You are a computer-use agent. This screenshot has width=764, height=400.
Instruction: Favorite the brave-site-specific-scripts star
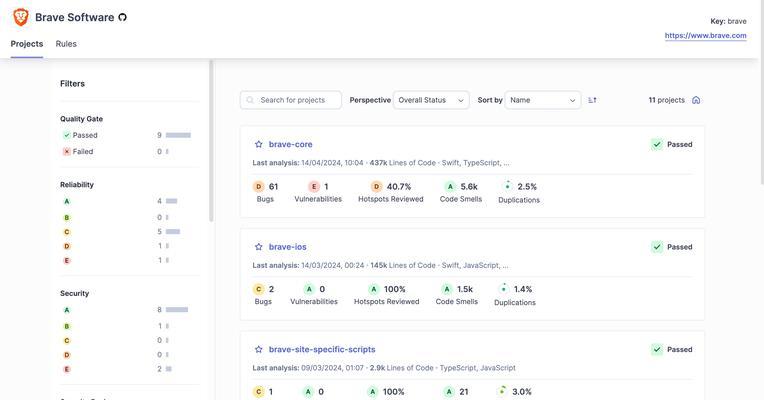[x=259, y=349]
